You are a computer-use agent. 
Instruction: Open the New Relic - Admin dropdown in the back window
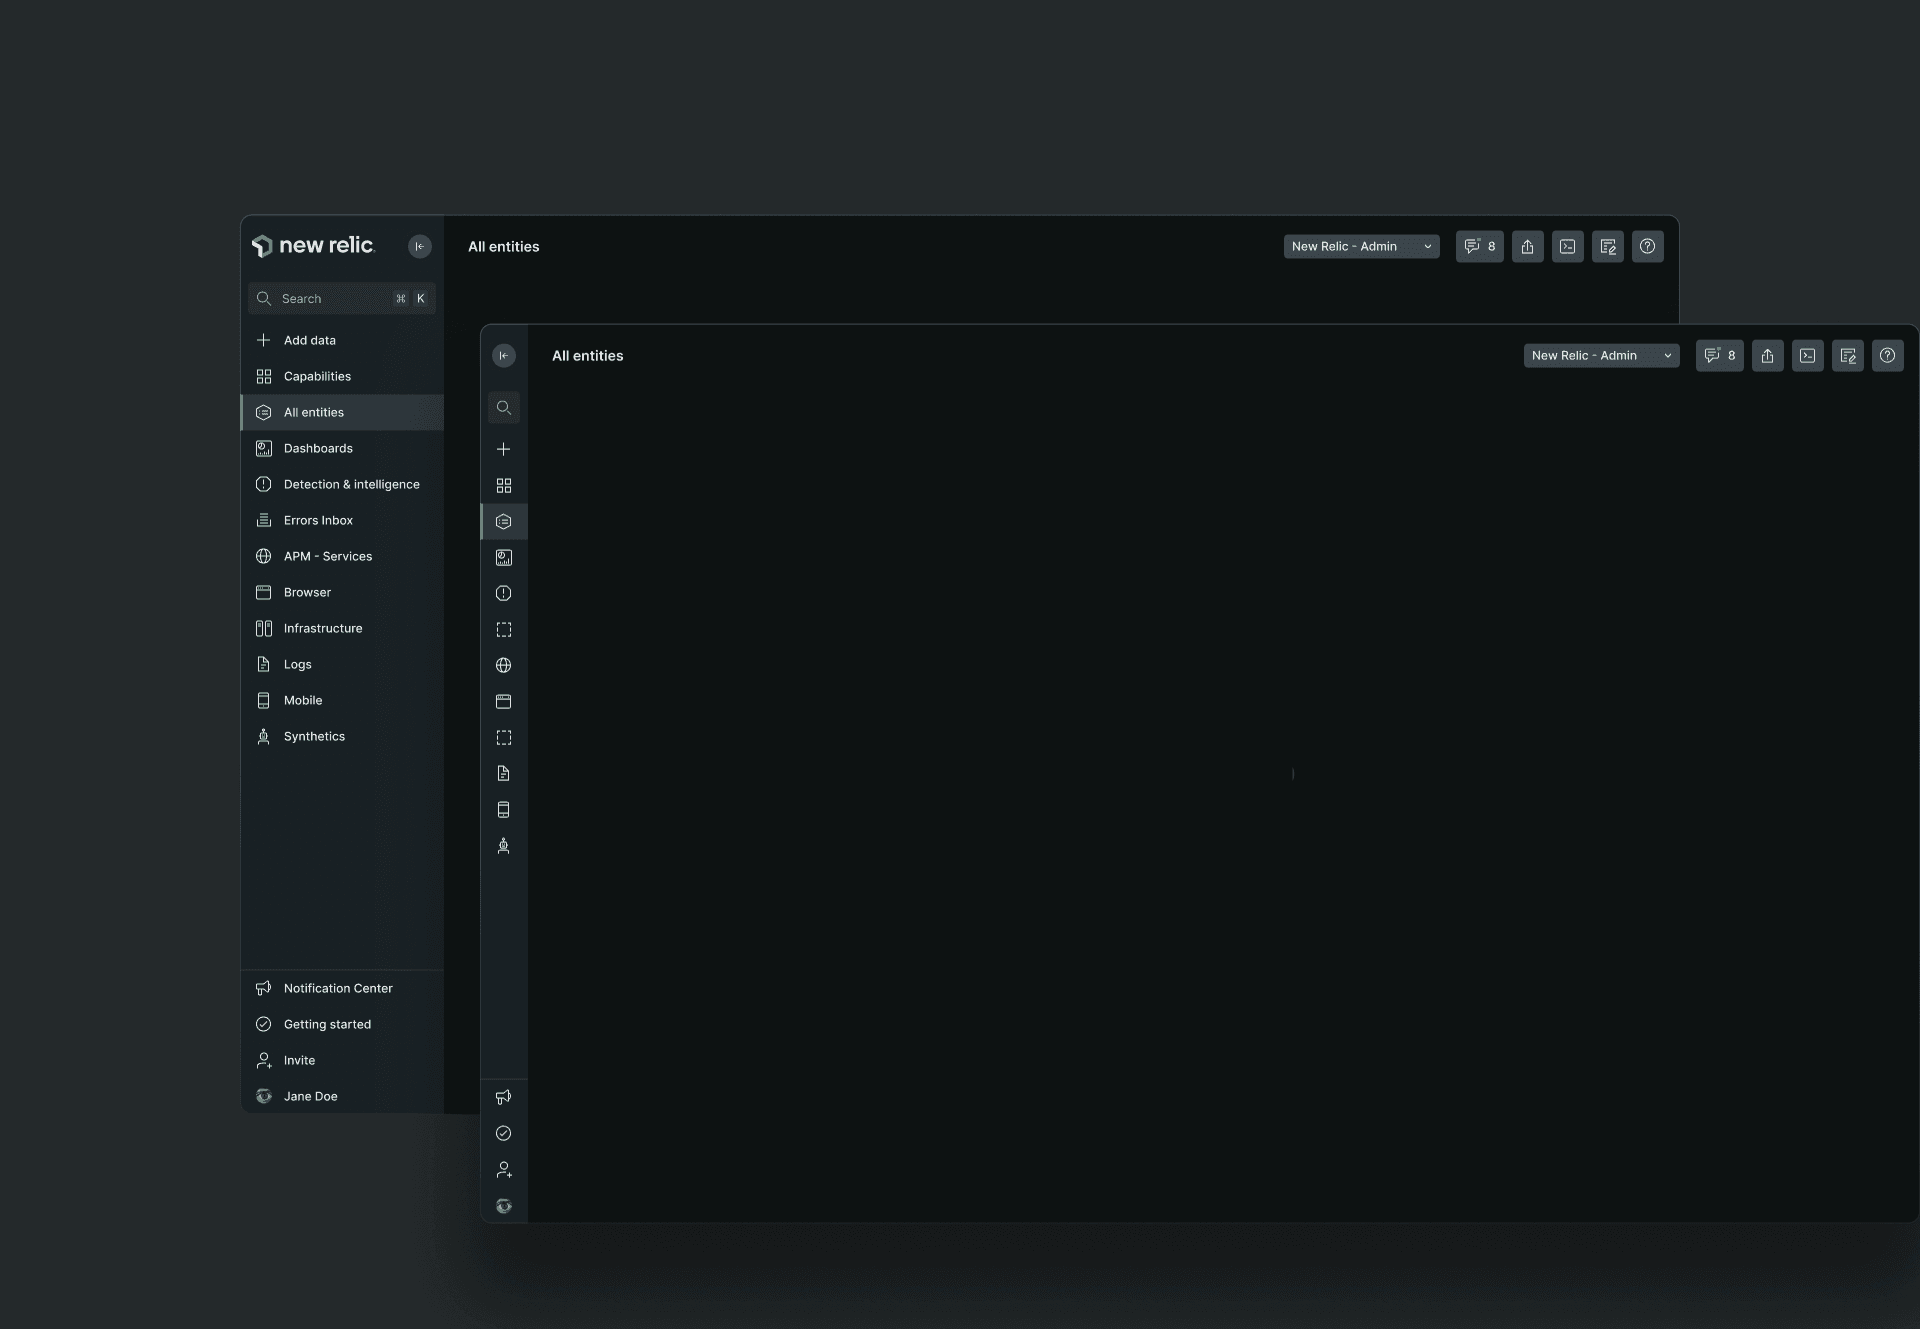1361,247
